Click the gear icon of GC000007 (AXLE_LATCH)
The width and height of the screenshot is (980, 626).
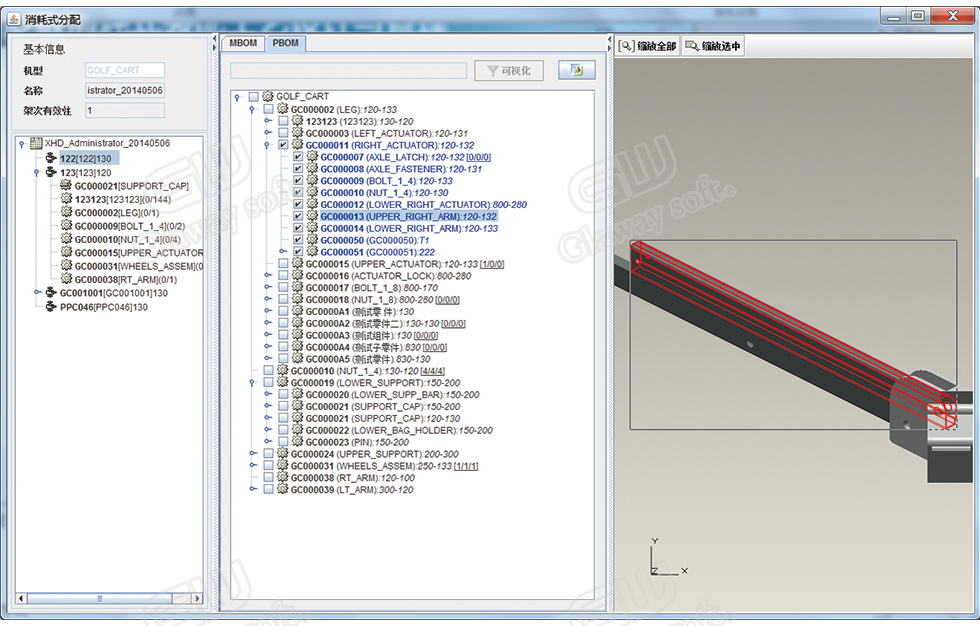pyautogui.click(x=312, y=156)
